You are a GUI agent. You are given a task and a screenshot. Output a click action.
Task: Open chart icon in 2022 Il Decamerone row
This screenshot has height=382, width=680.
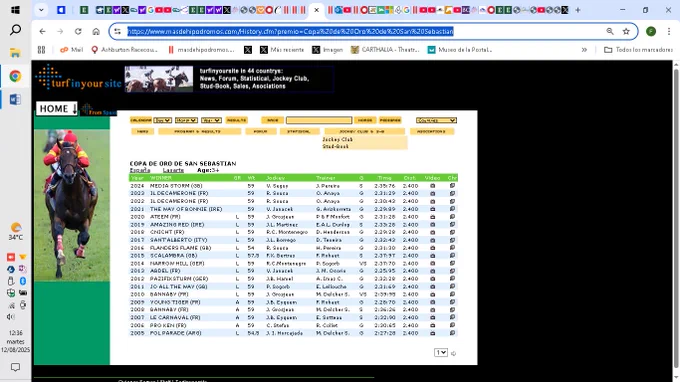coord(452,201)
